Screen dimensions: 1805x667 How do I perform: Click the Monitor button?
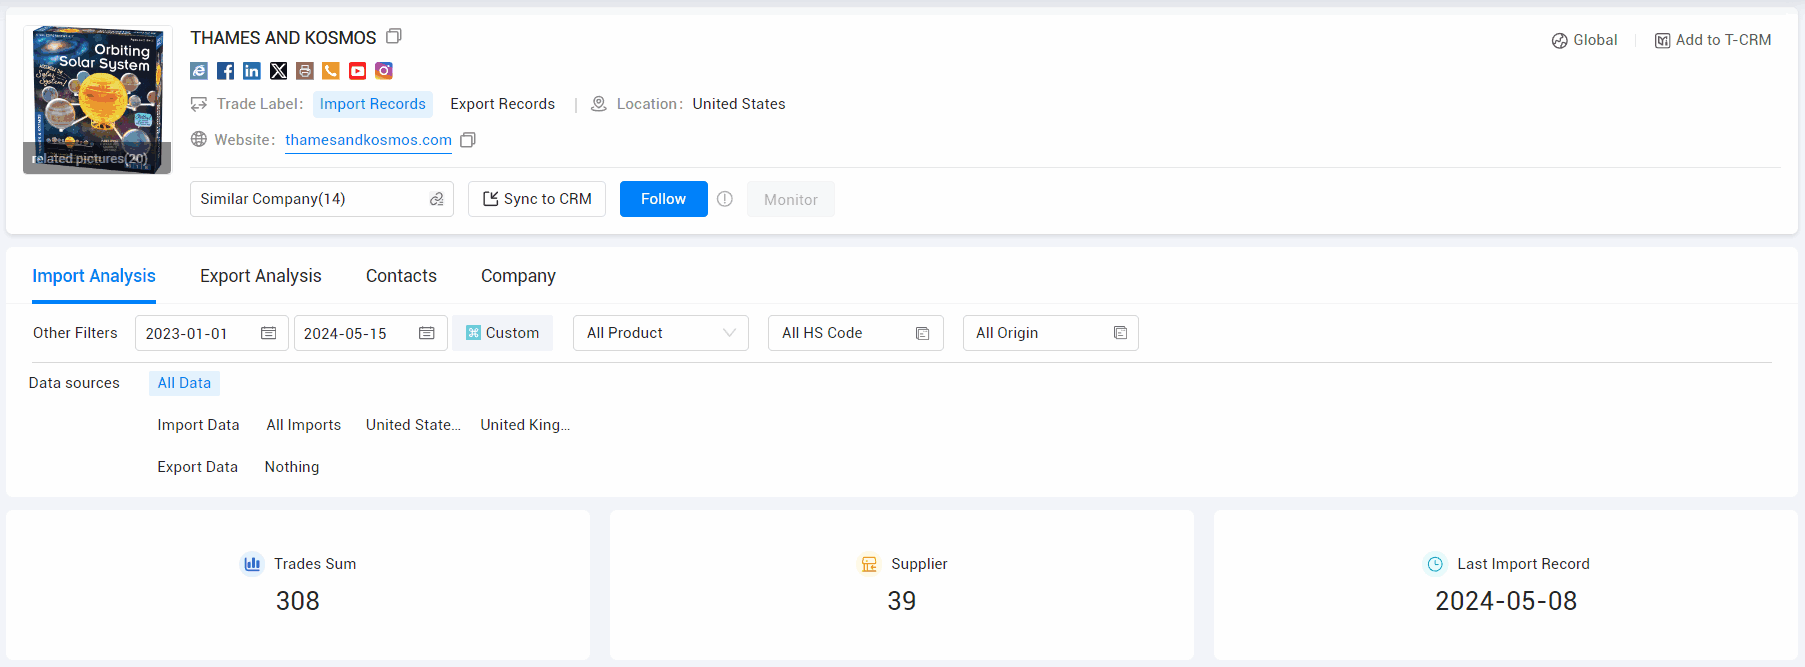[x=791, y=199]
